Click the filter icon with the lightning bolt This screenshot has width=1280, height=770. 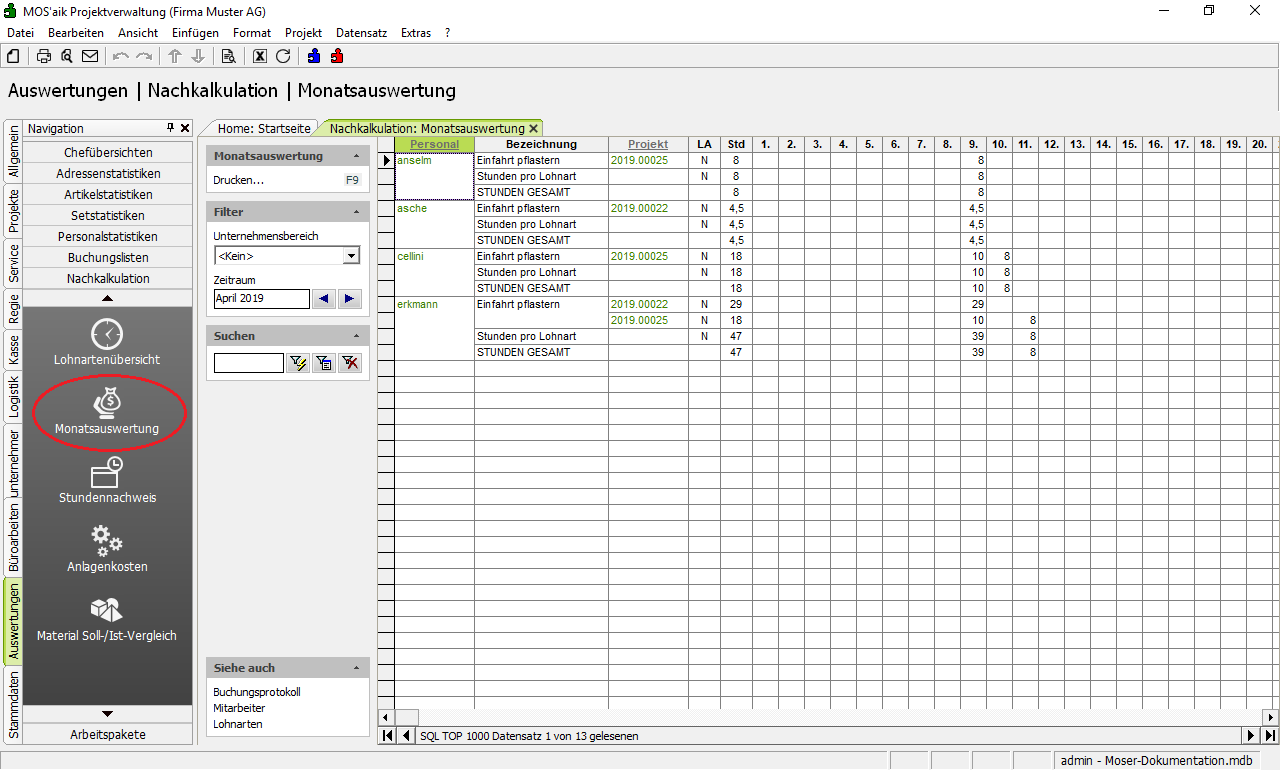pyautogui.click(x=298, y=363)
